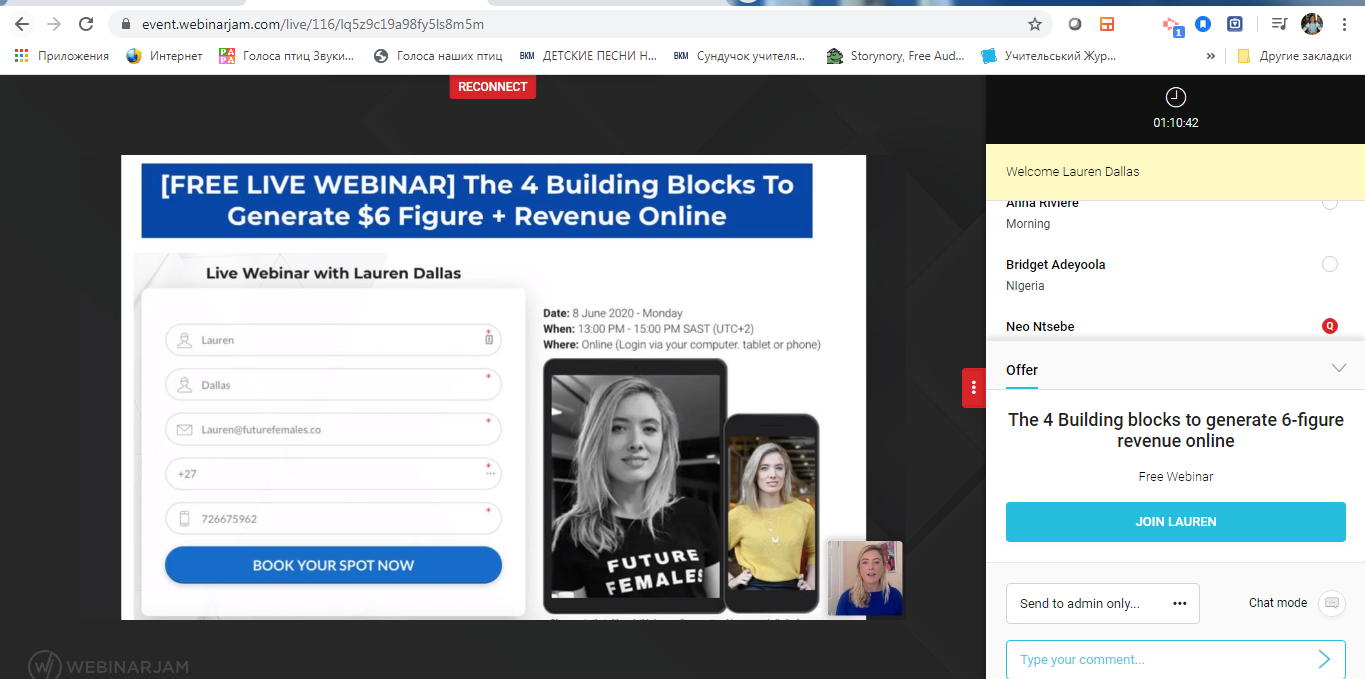Click the NIgeria chat message
Image resolution: width=1365 pixels, height=679 pixels.
(x=1025, y=286)
